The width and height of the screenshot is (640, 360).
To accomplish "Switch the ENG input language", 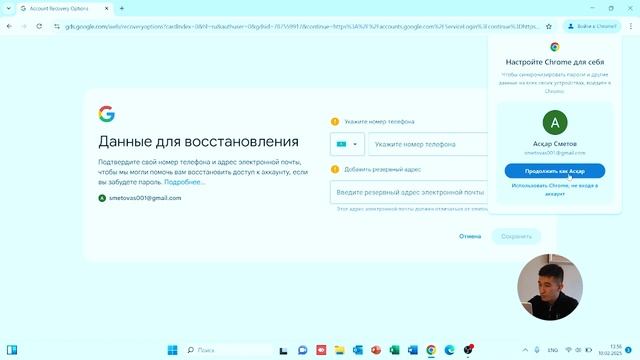I will tap(553, 350).
